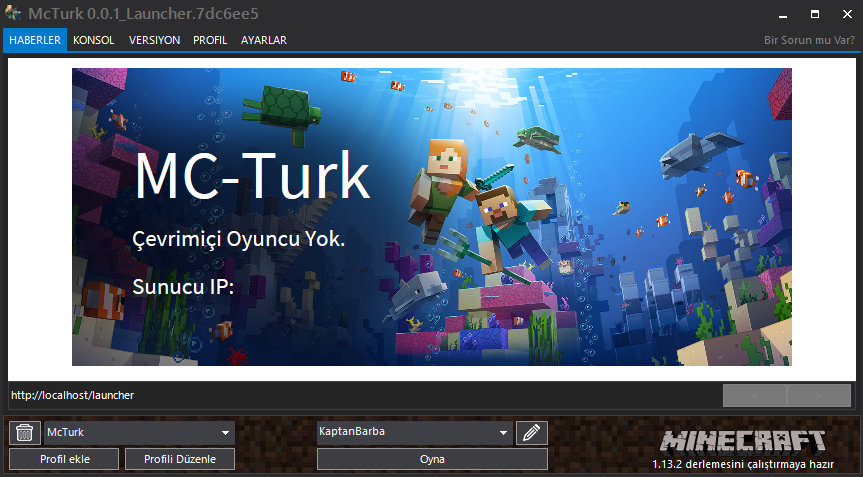863x477 pixels.
Task: Edit the username with the pencil icon
Action: tap(531, 433)
